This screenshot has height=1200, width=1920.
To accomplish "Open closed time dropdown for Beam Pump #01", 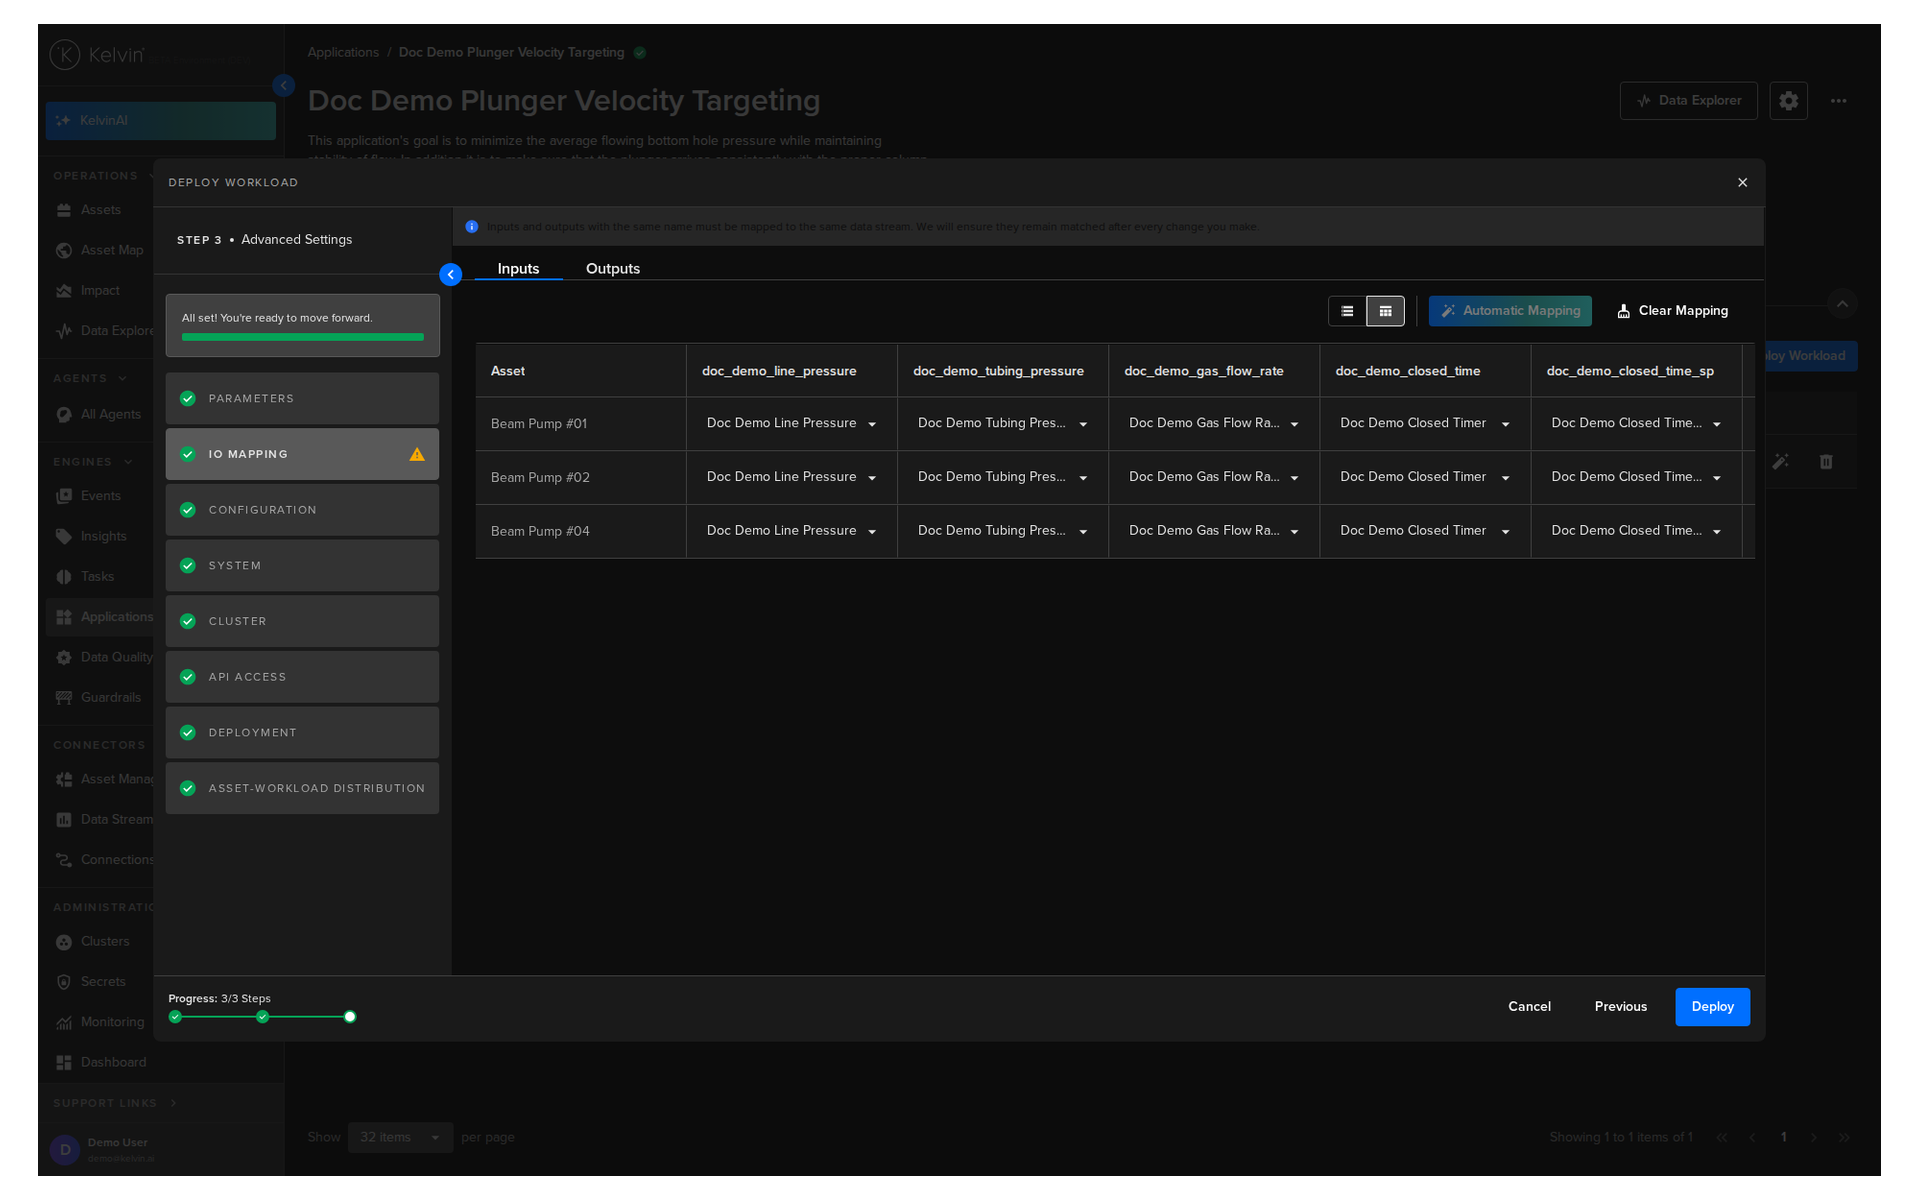I will point(1424,423).
